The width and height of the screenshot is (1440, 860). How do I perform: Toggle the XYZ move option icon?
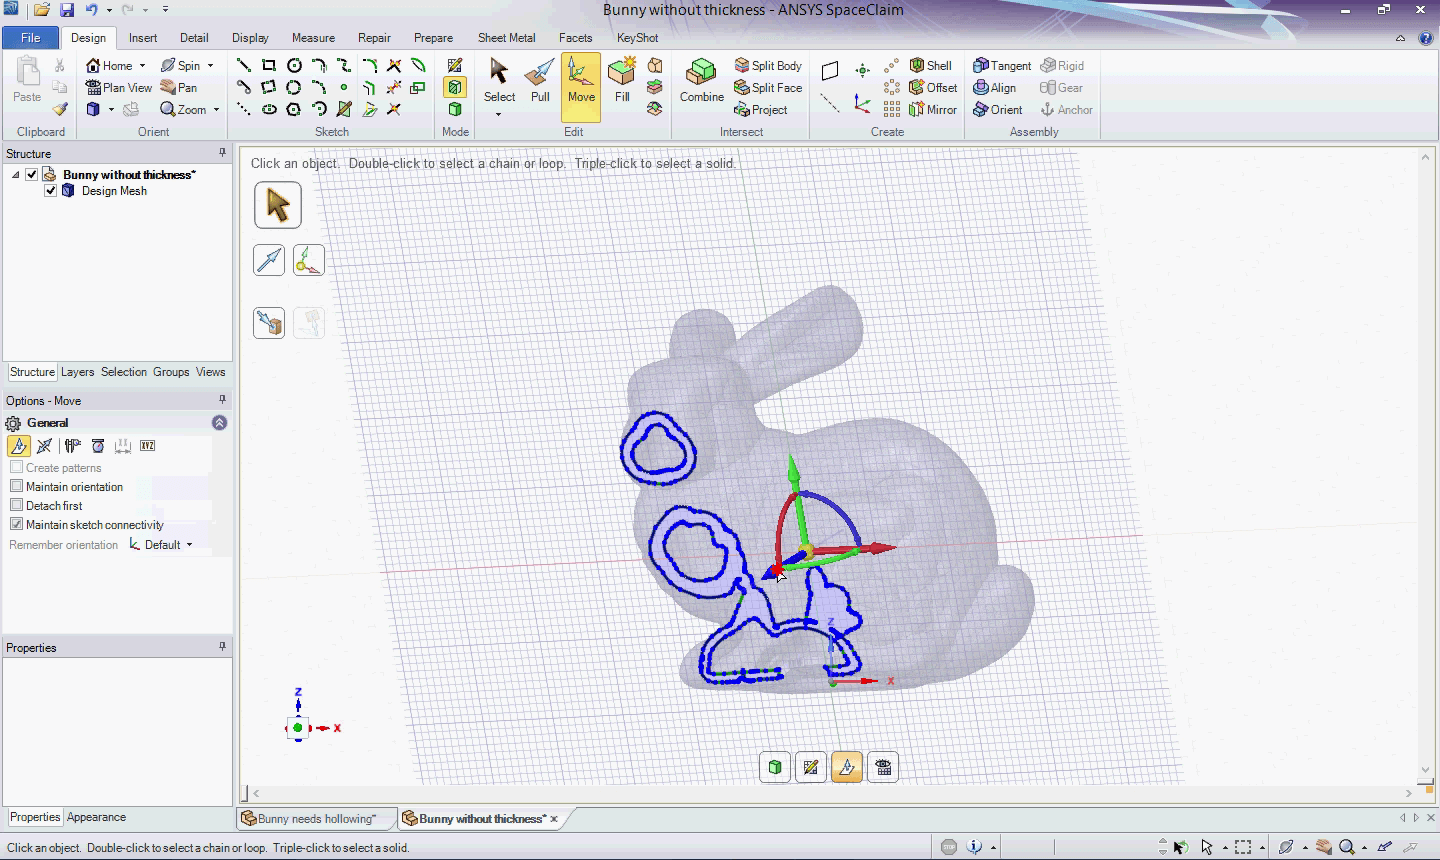click(x=148, y=446)
